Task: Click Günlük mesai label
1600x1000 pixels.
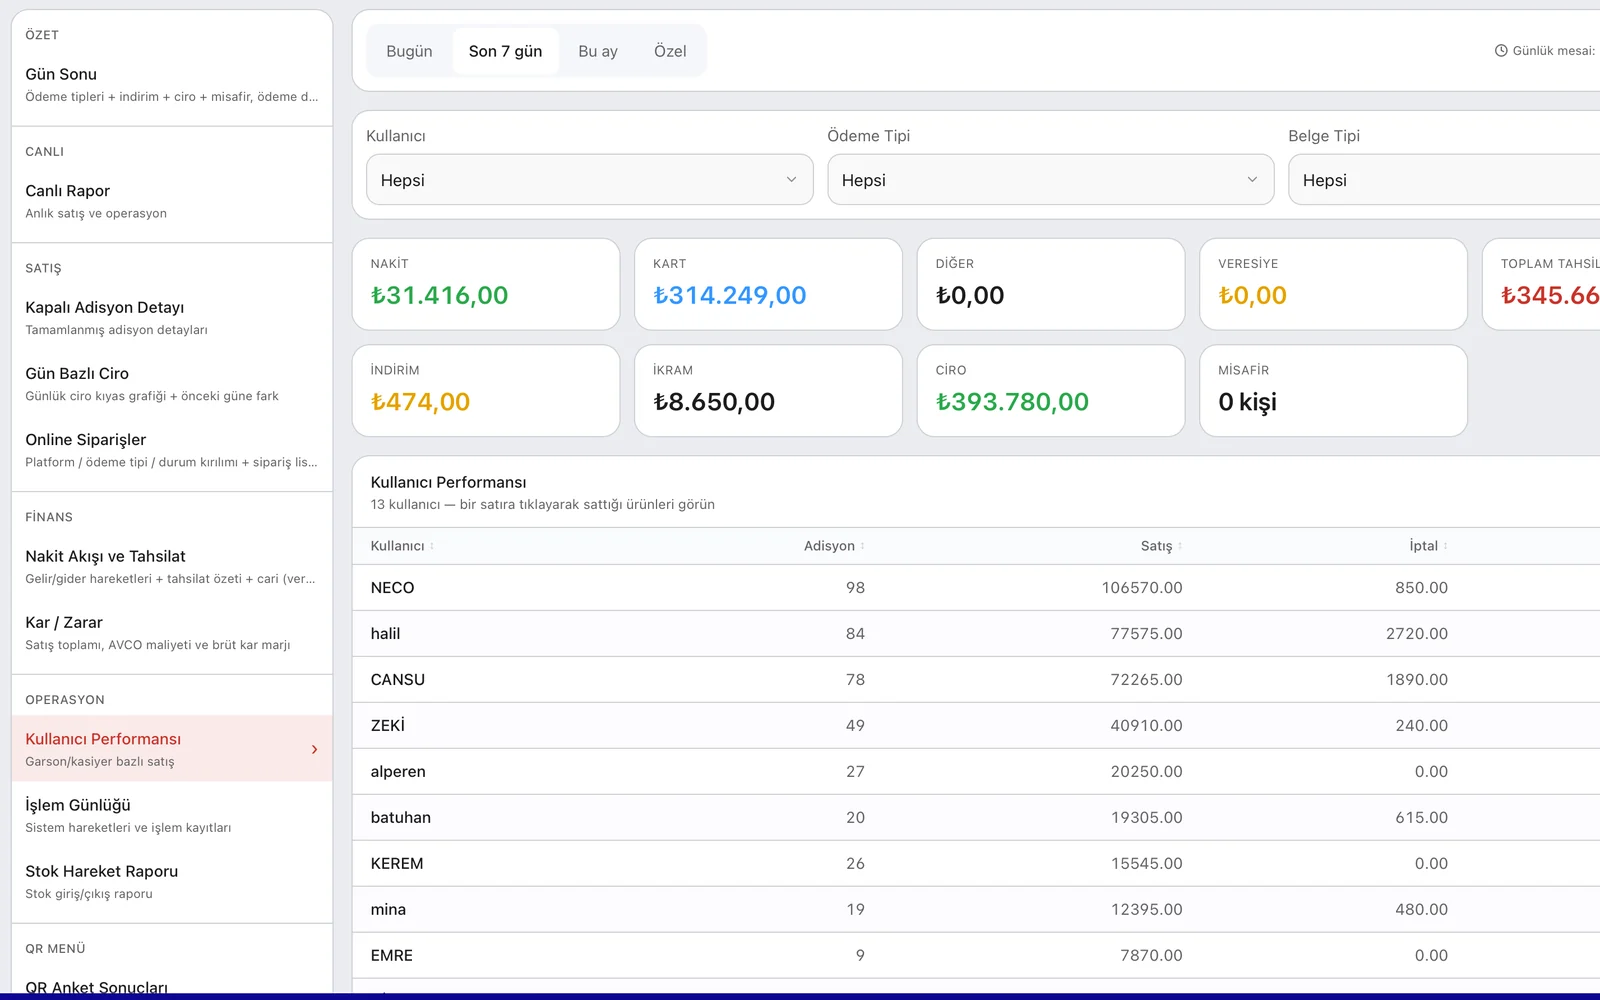Action: coord(1554,51)
